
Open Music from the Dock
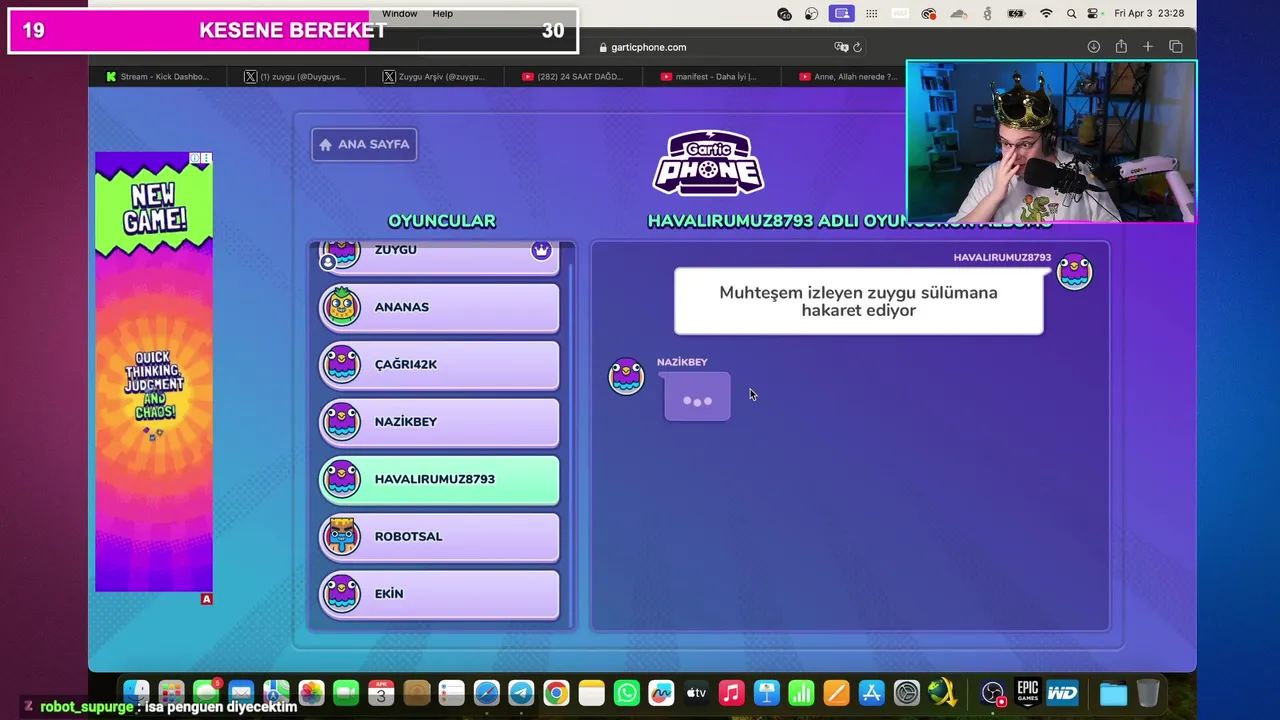[731, 692]
